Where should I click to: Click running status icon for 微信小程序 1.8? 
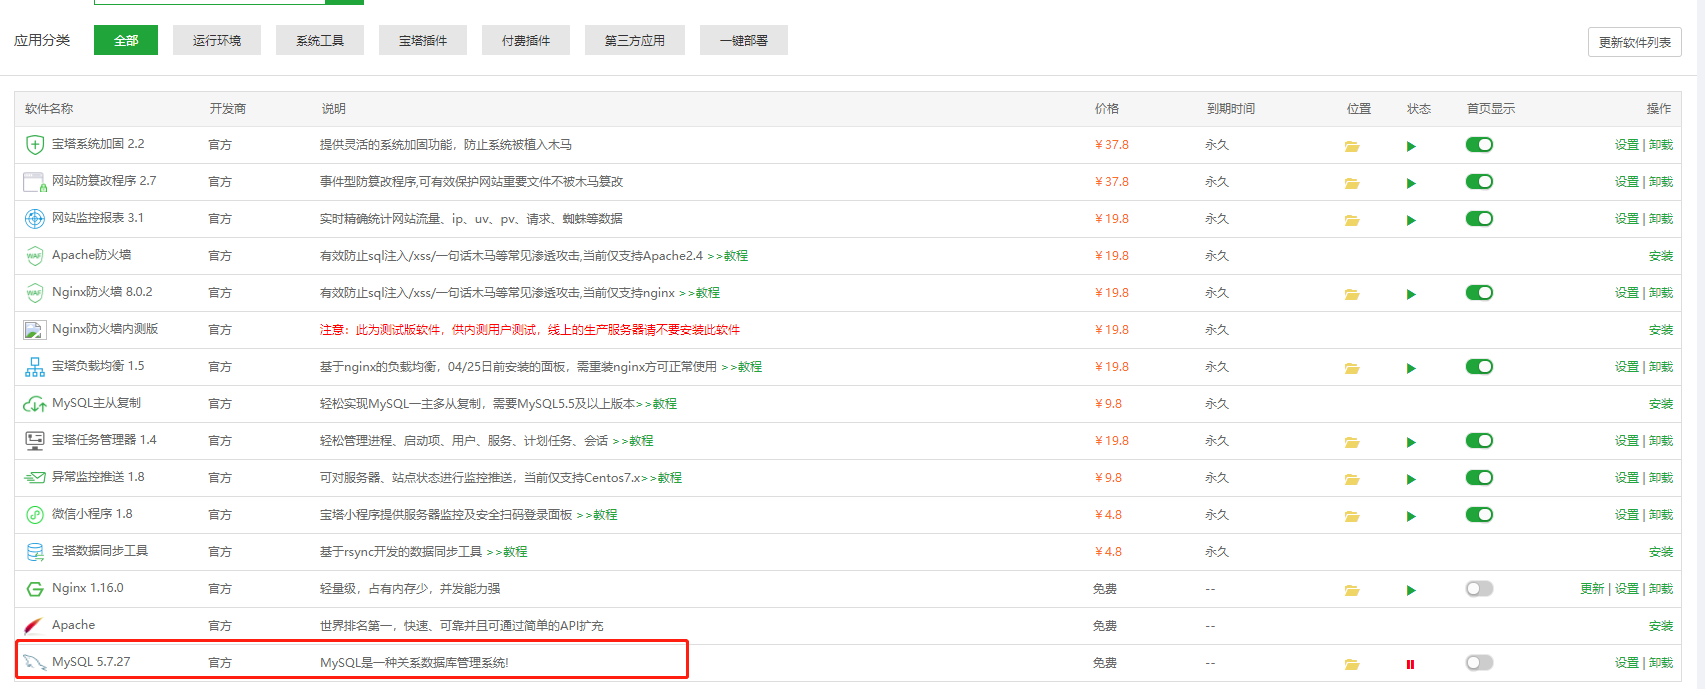coord(1411,516)
